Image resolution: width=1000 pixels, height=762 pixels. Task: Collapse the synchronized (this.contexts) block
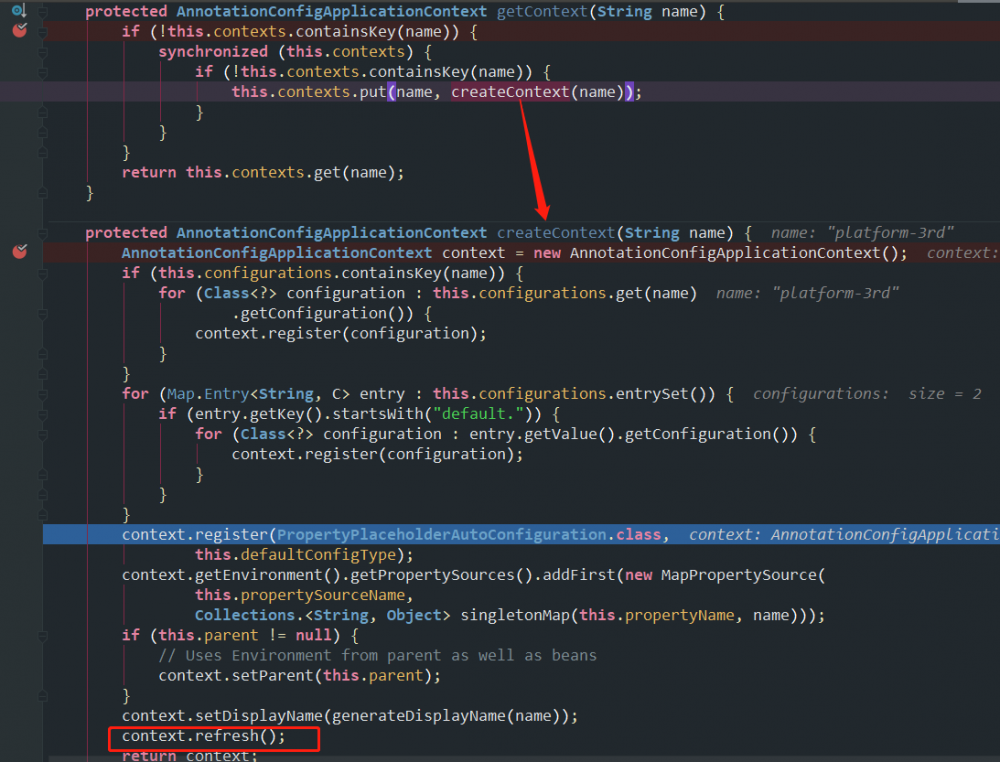pyautogui.click(x=43, y=52)
